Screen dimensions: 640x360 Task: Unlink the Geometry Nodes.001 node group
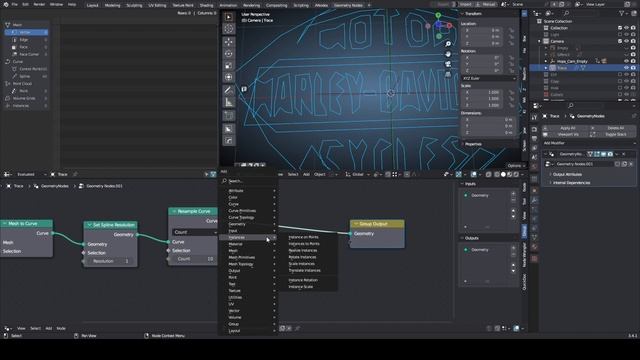(x=631, y=164)
